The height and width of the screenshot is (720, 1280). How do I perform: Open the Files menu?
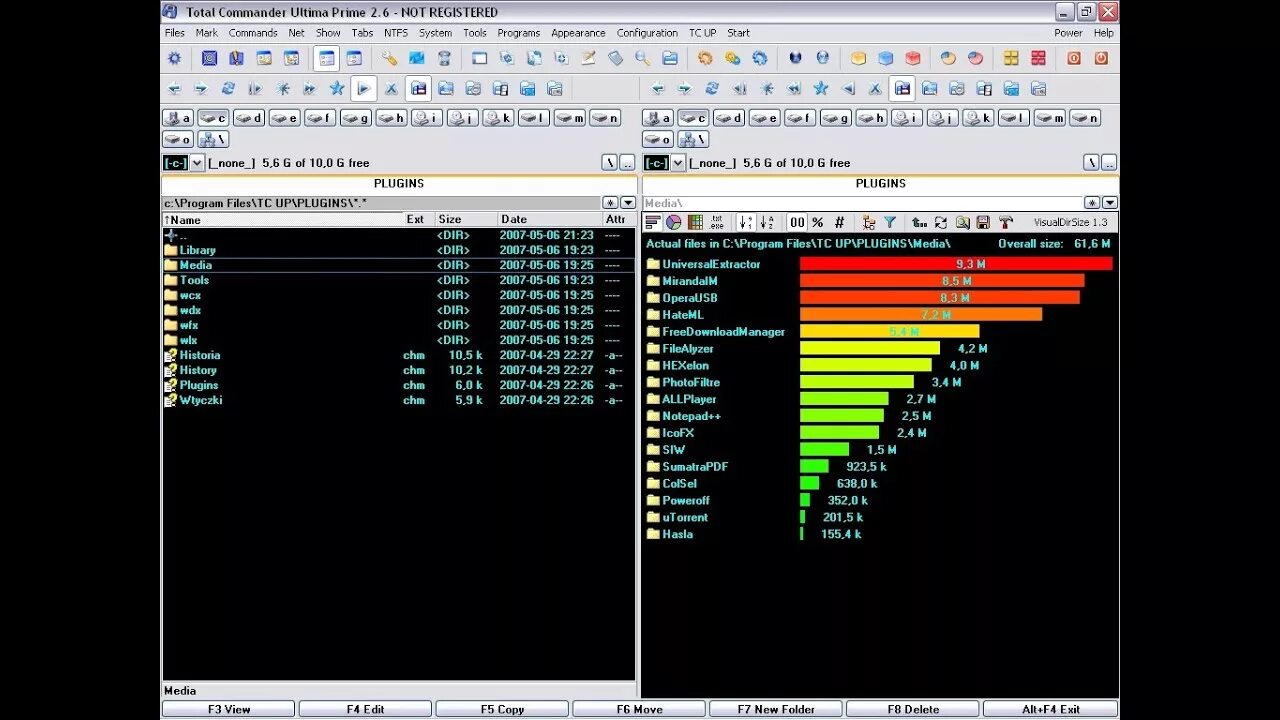click(x=175, y=33)
